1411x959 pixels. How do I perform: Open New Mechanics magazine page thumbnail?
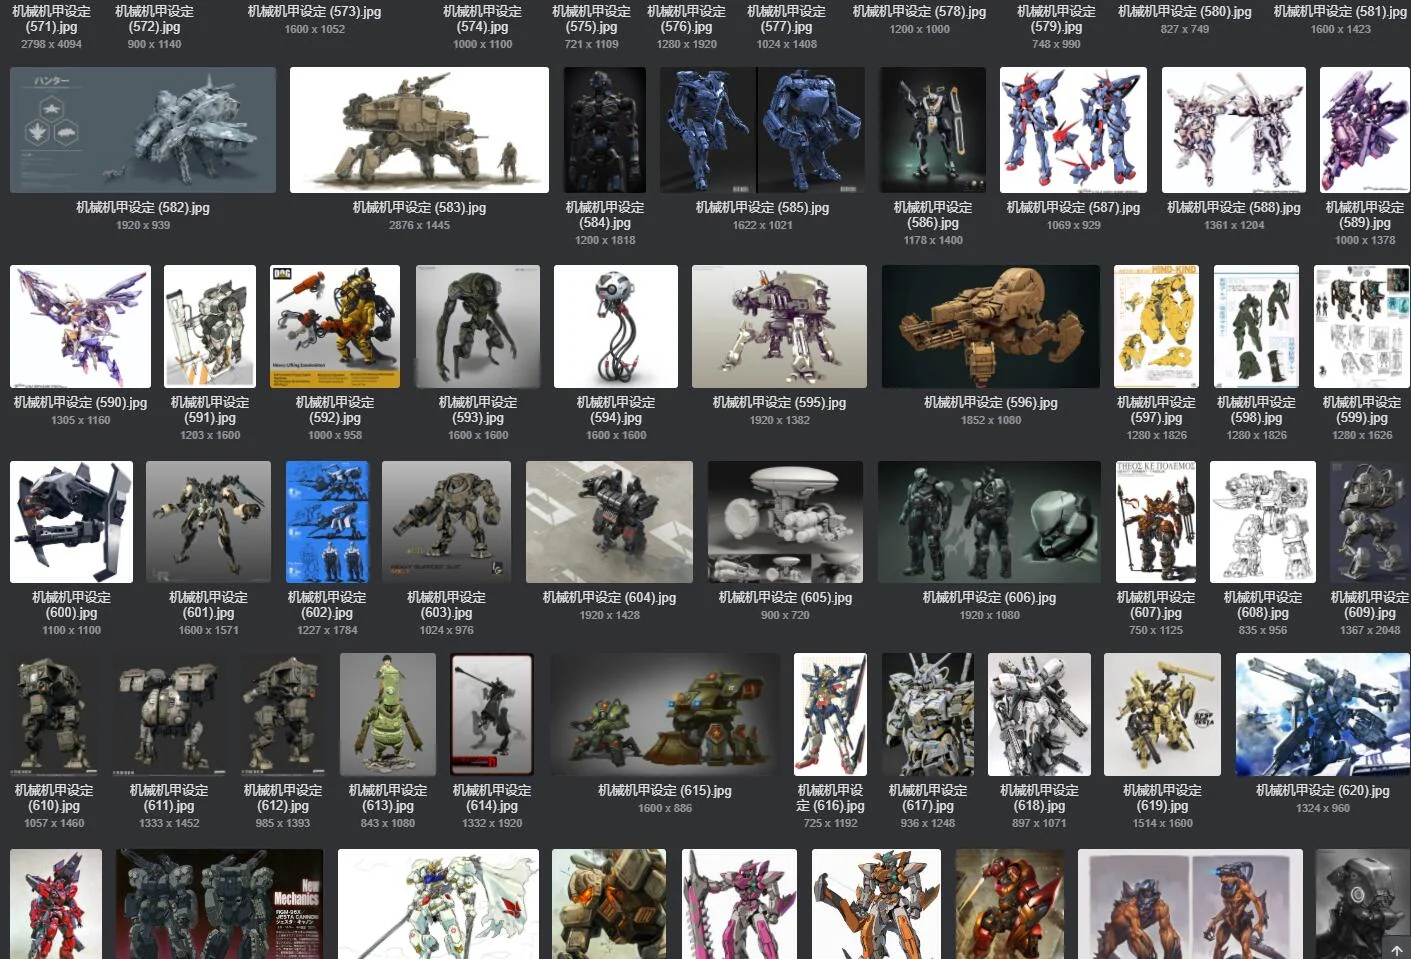coord(219,904)
